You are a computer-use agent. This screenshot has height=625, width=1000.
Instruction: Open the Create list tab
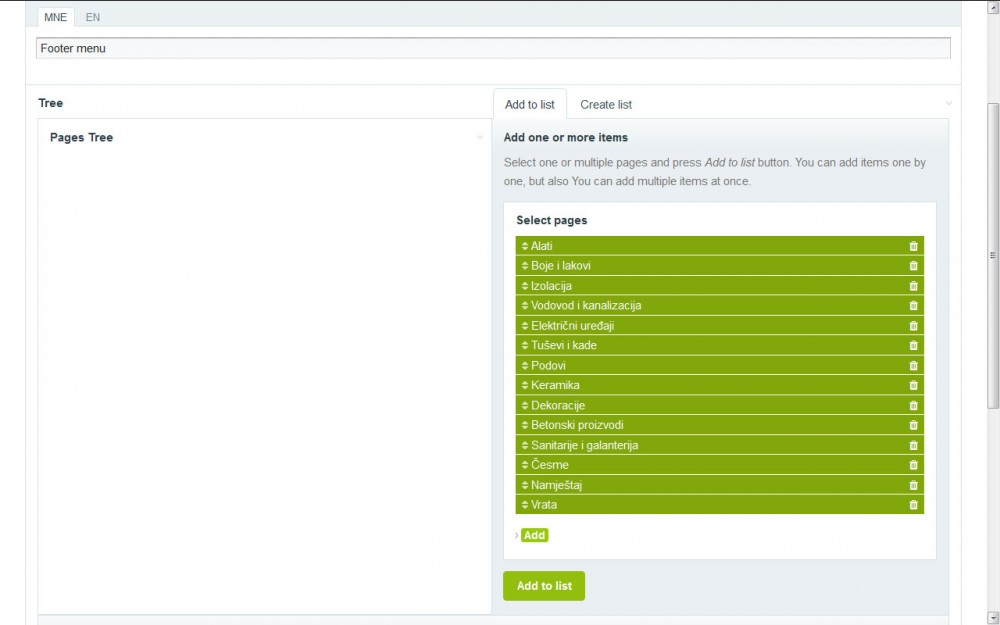(x=606, y=104)
